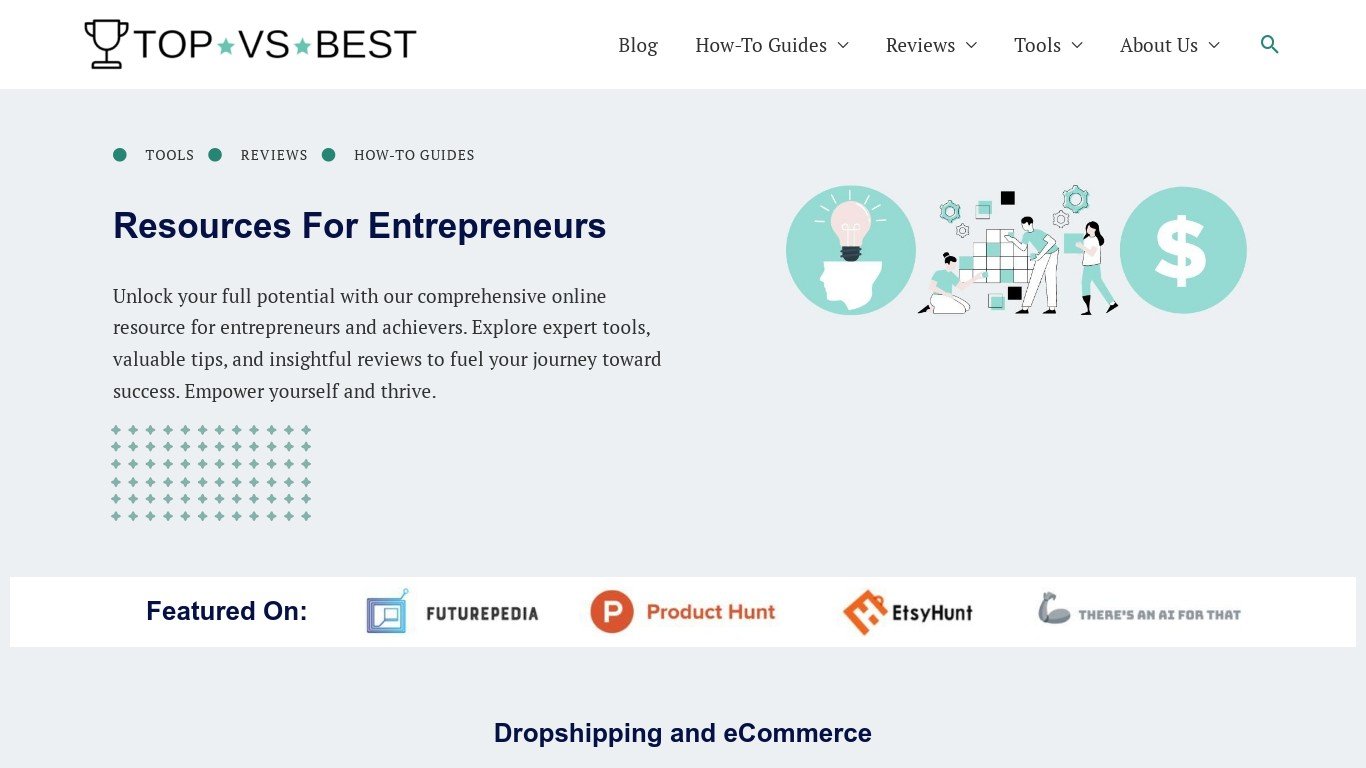Click the REVIEWS category link
Image resolution: width=1366 pixels, height=768 pixels.
[274, 155]
